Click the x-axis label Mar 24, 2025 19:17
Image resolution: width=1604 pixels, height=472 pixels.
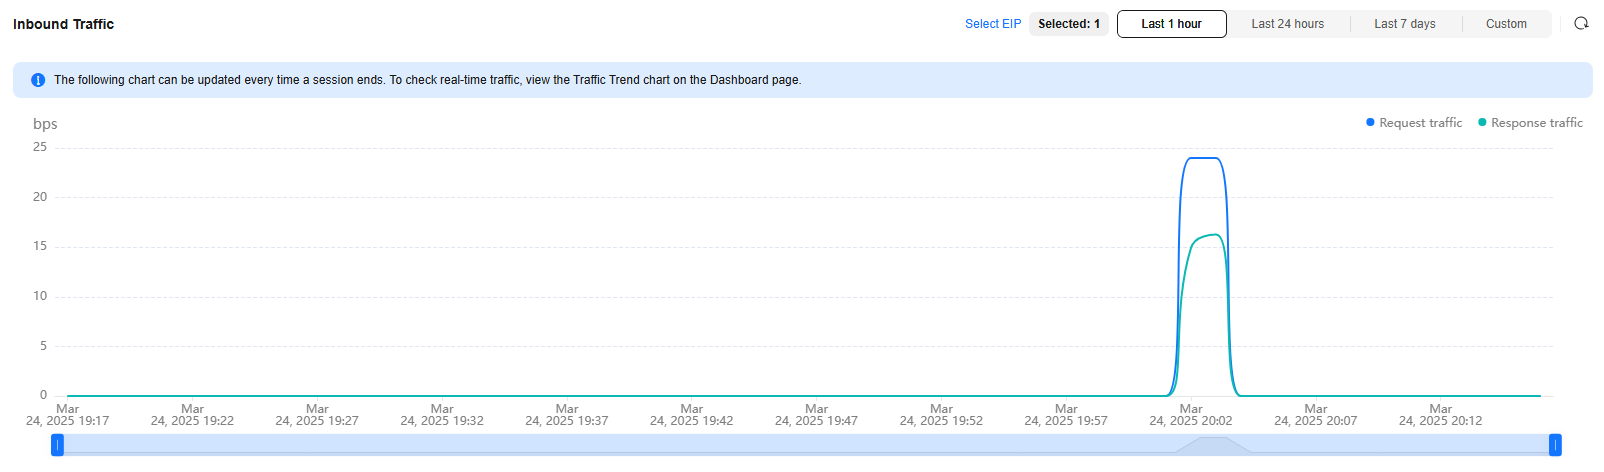68,415
